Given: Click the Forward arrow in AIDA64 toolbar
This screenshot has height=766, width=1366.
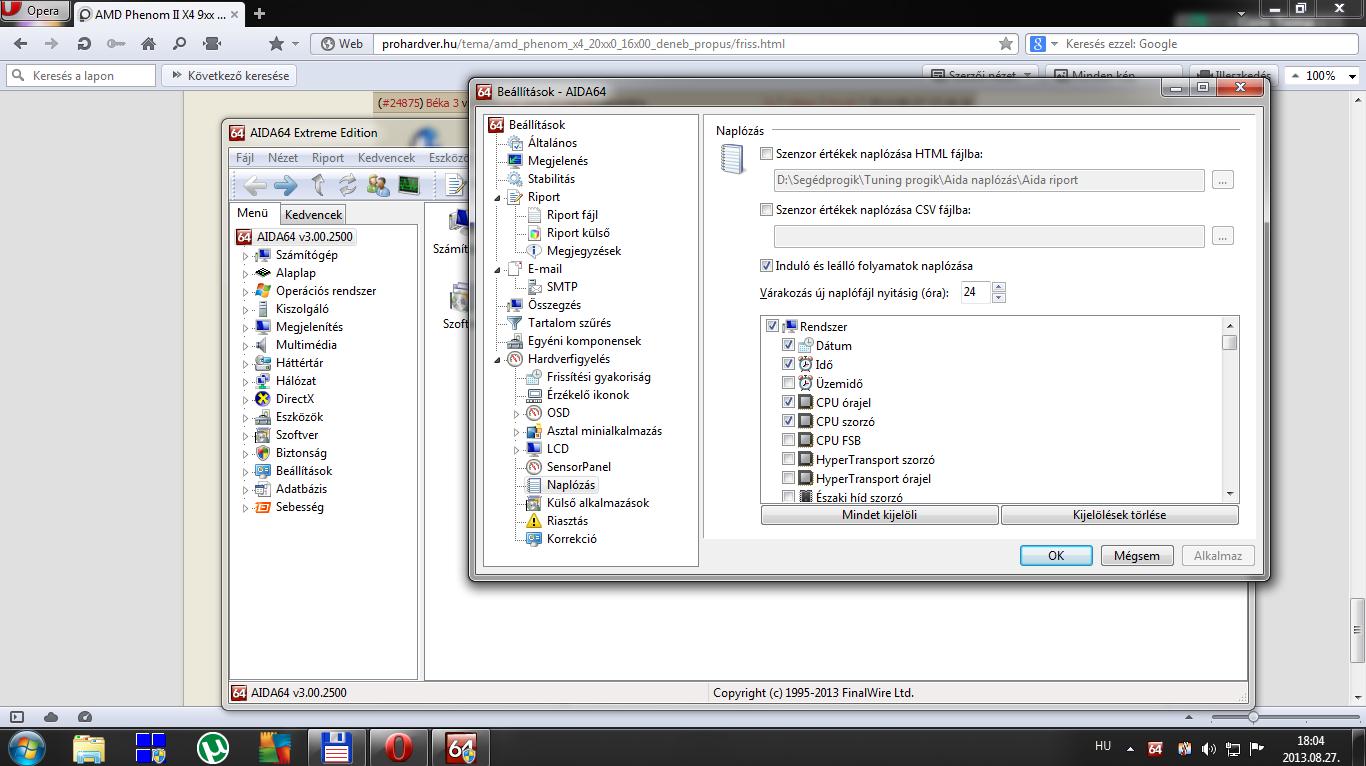Looking at the screenshot, I should (286, 185).
